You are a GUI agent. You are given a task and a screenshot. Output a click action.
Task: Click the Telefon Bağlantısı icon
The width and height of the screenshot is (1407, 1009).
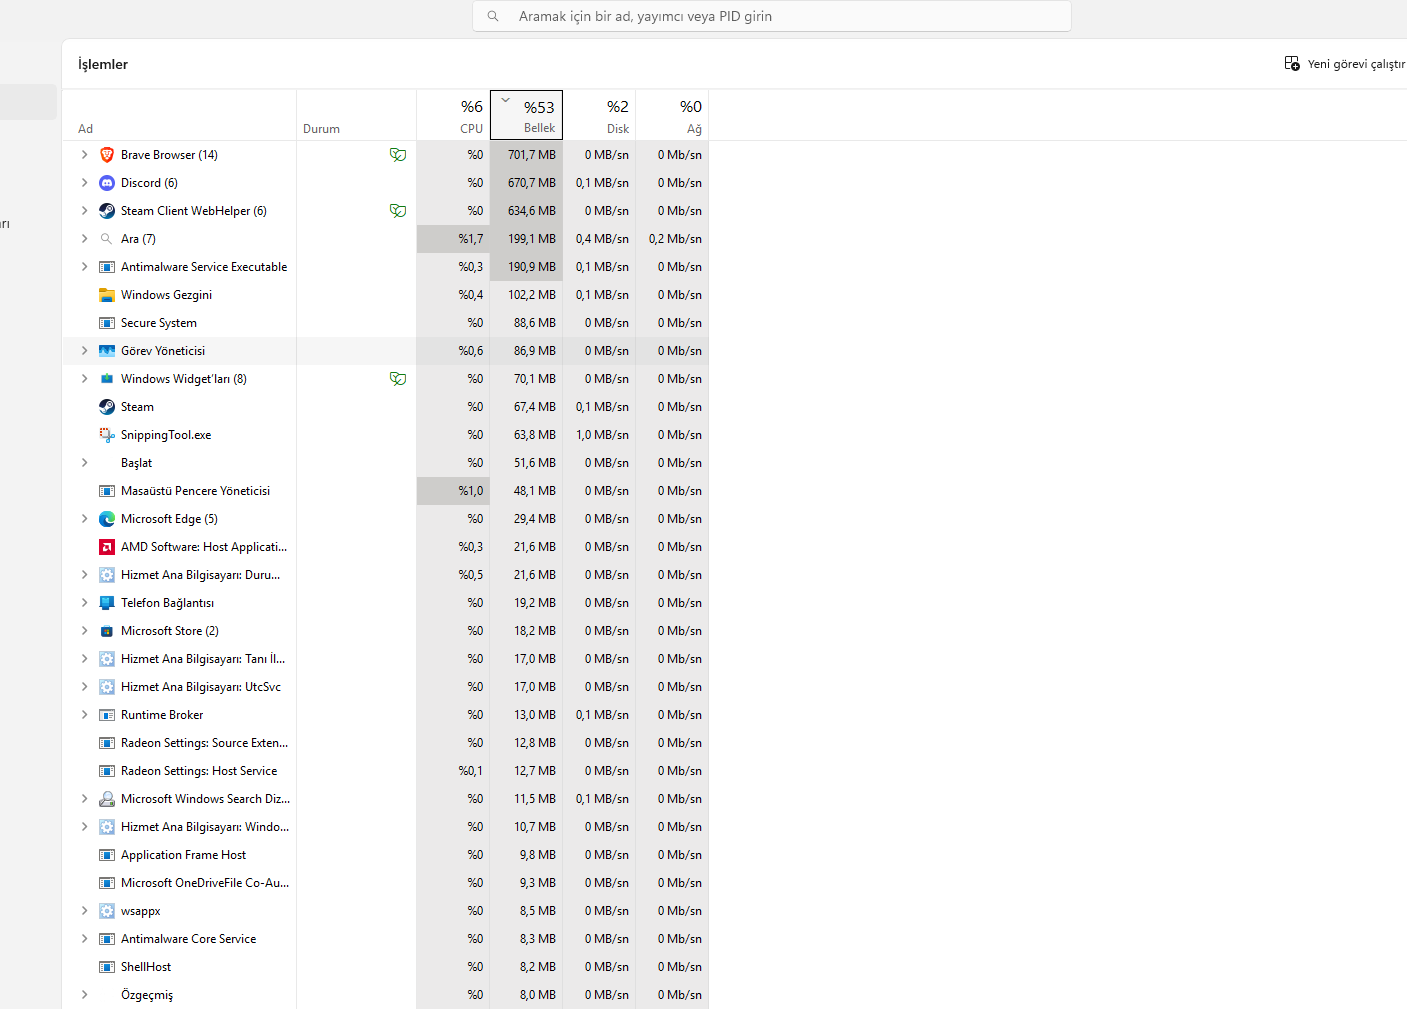(x=107, y=603)
